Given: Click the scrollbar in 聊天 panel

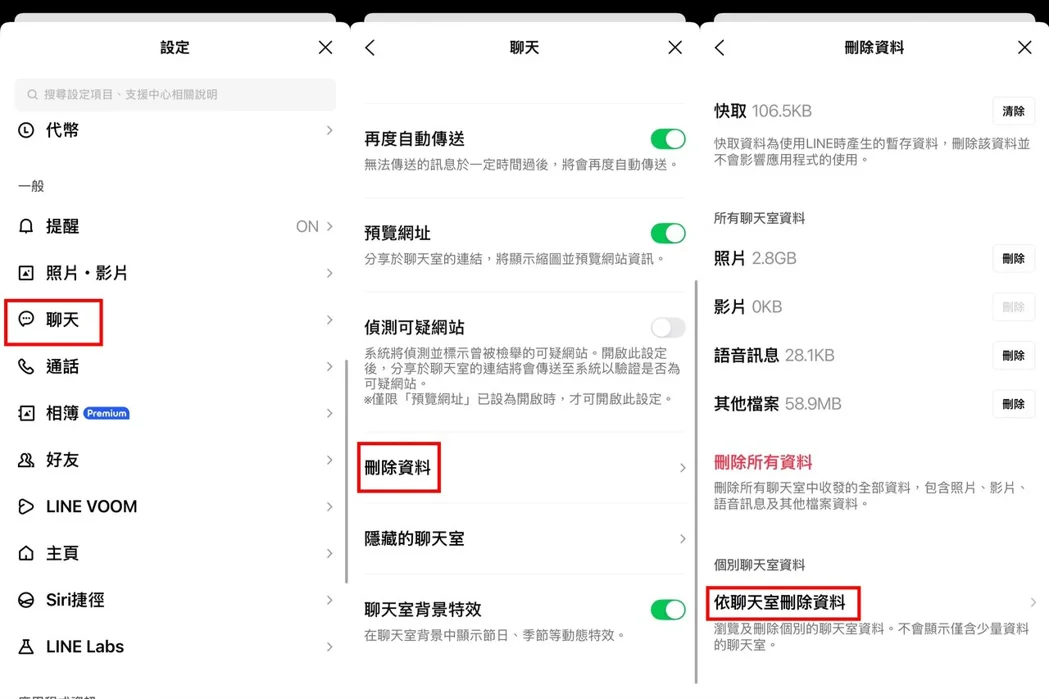Looking at the screenshot, I should click(696, 482).
